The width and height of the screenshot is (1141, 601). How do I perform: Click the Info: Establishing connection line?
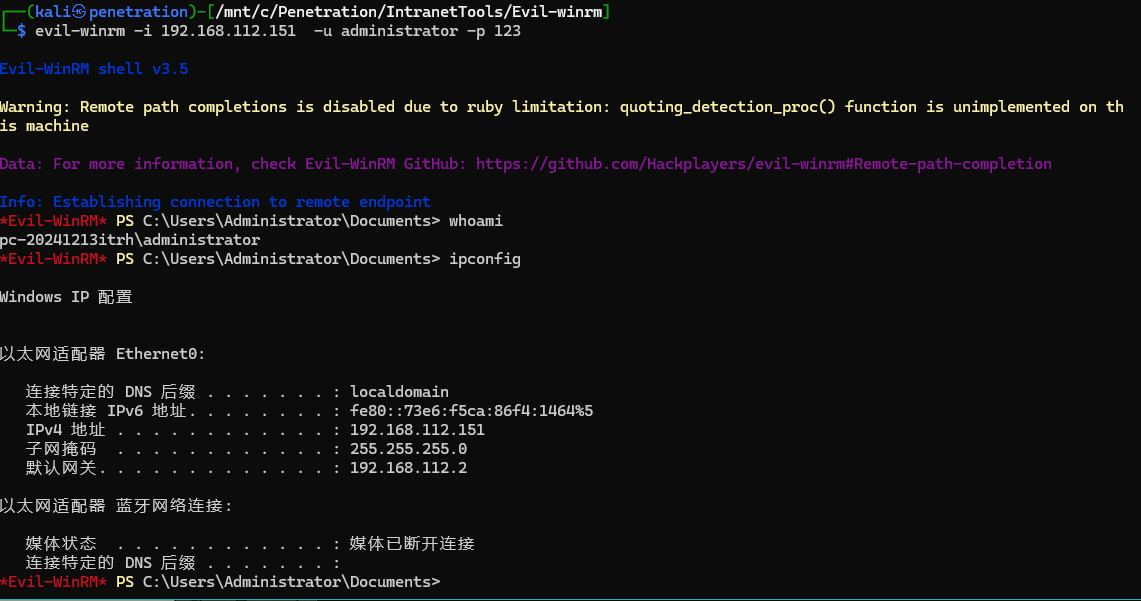tap(215, 201)
